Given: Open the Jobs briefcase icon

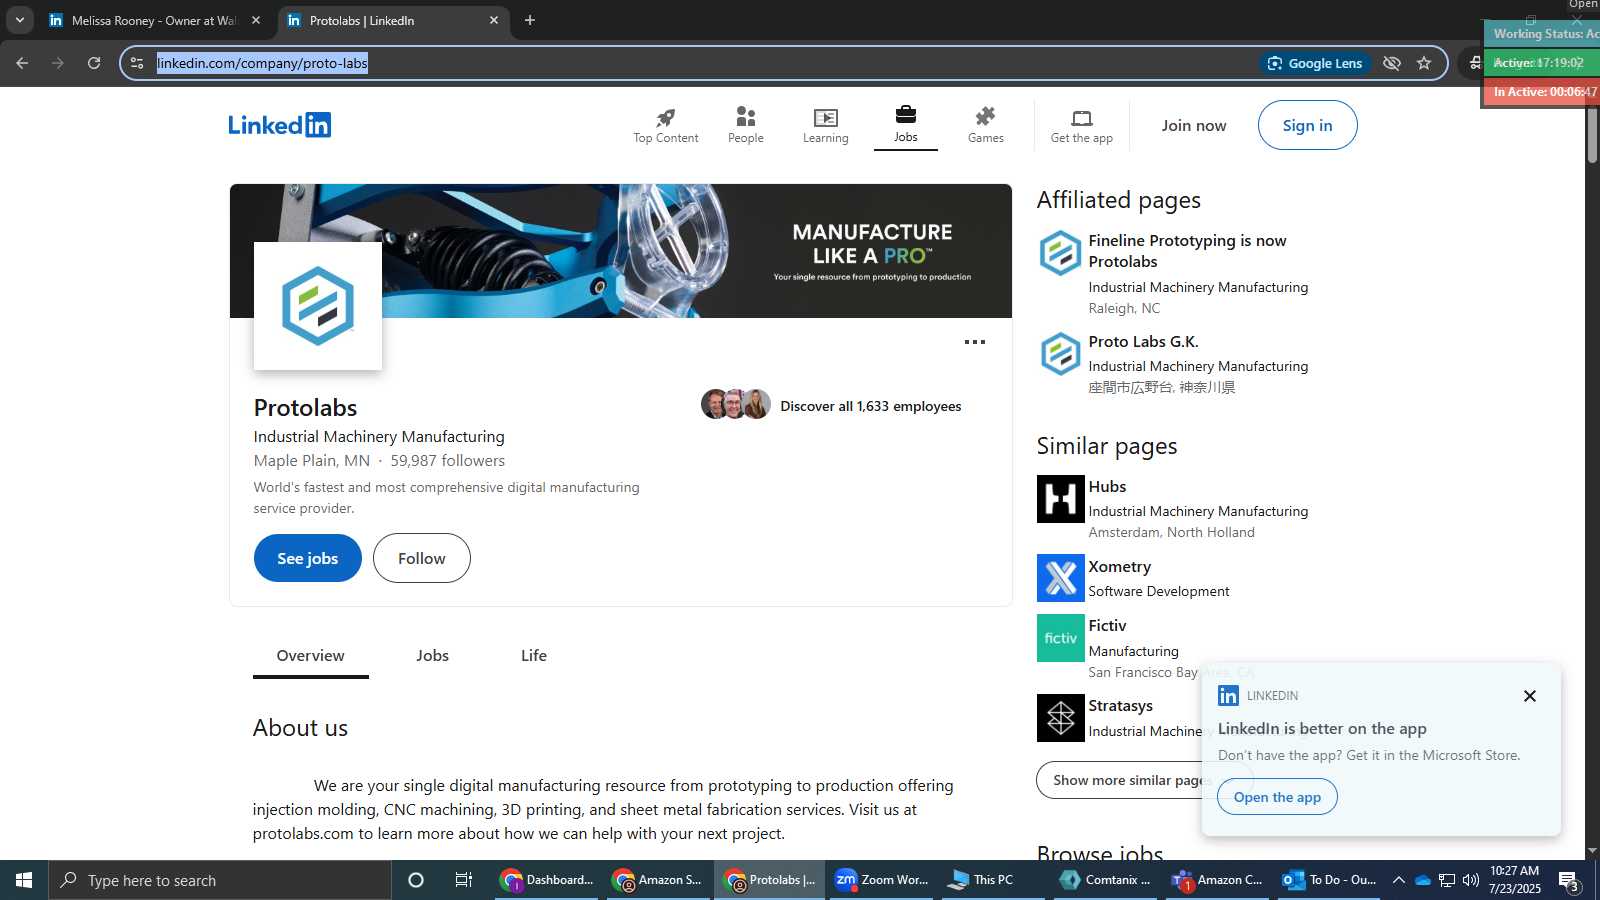Looking at the screenshot, I should [x=906, y=114].
